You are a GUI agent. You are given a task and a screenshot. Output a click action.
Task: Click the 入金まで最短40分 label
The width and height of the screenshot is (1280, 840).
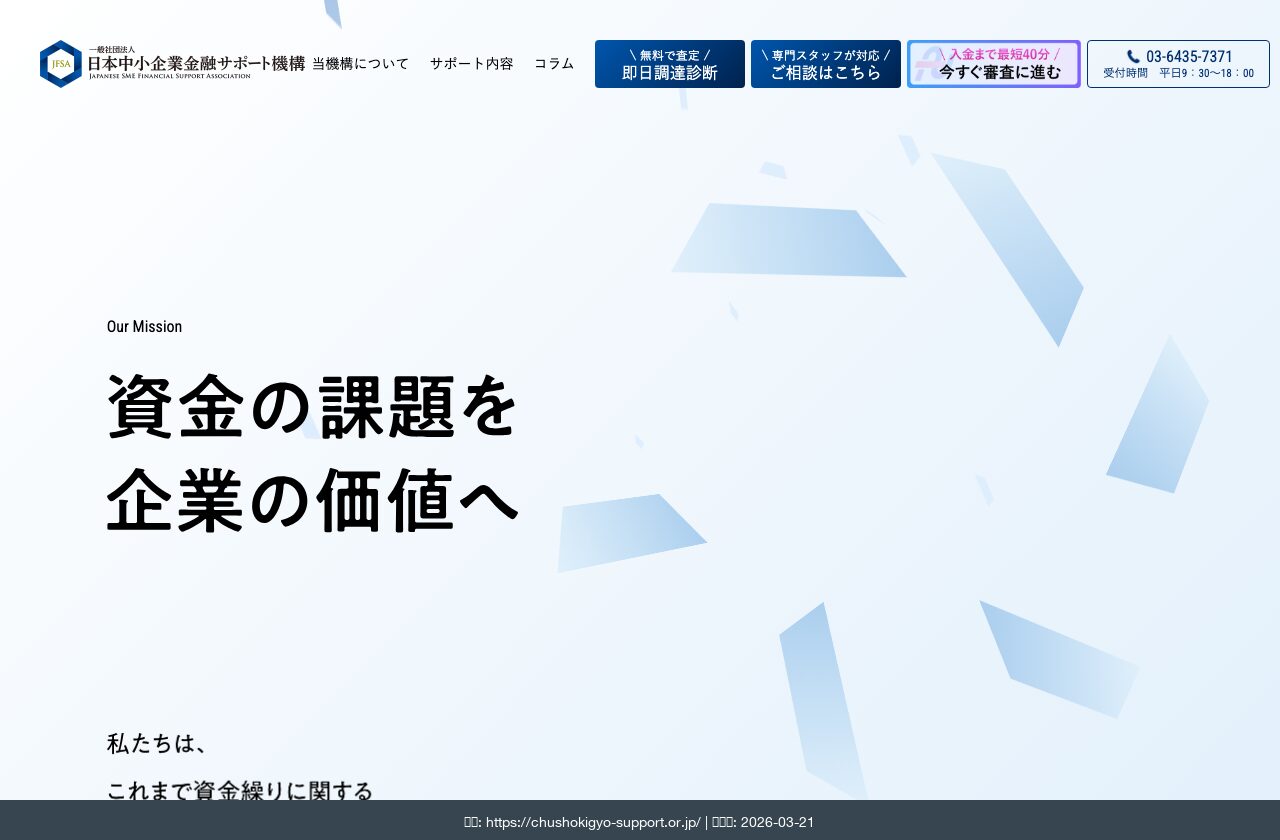[999, 54]
